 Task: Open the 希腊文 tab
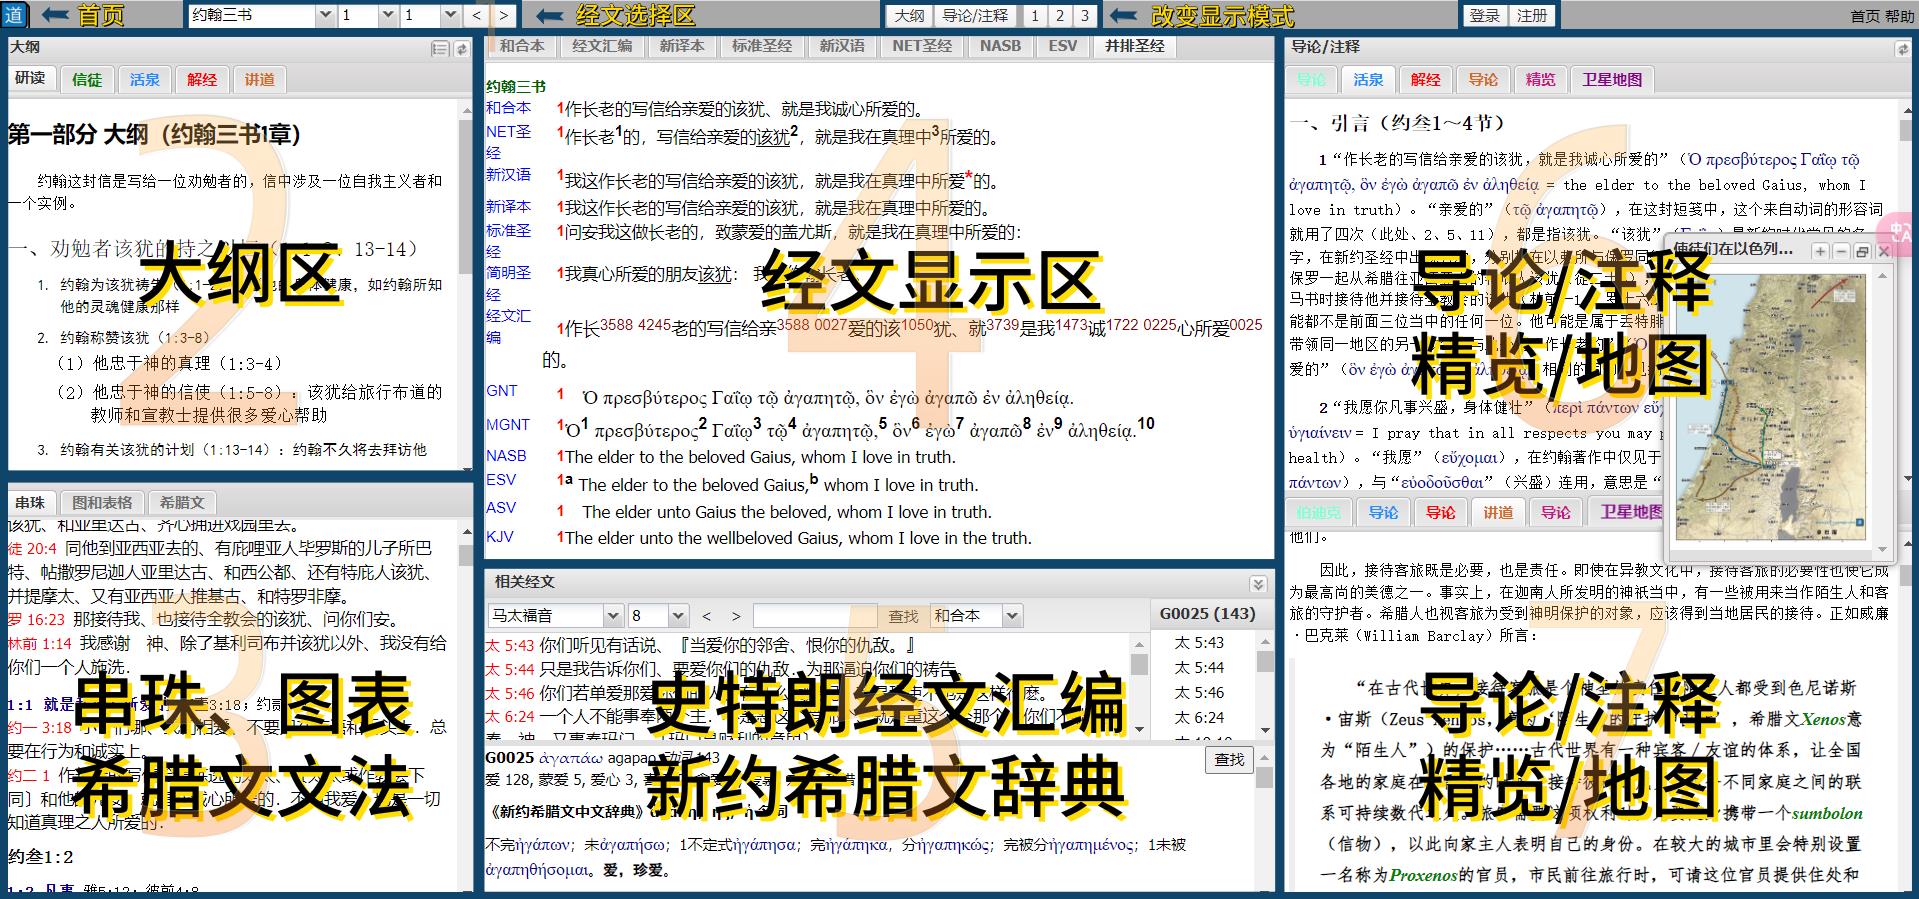(x=181, y=503)
